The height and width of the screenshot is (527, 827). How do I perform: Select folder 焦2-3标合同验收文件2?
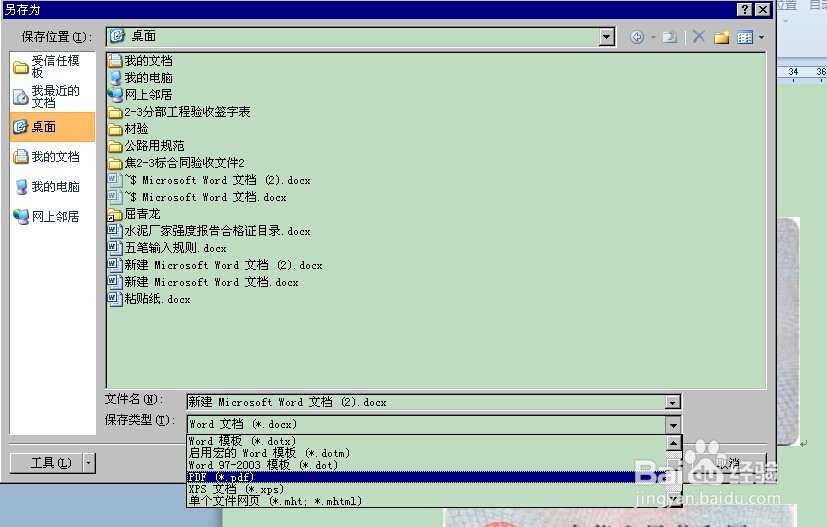tap(177, 162)
